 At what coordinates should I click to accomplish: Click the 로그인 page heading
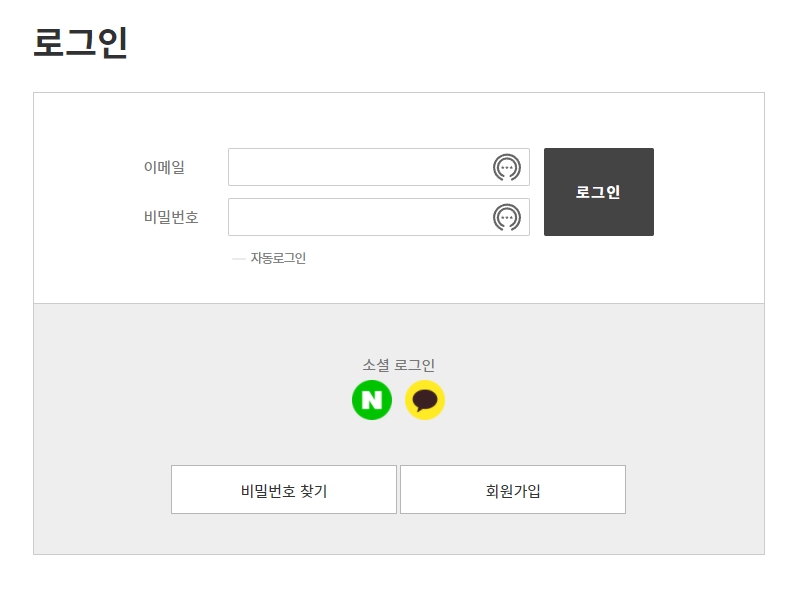tap(80, 43)
